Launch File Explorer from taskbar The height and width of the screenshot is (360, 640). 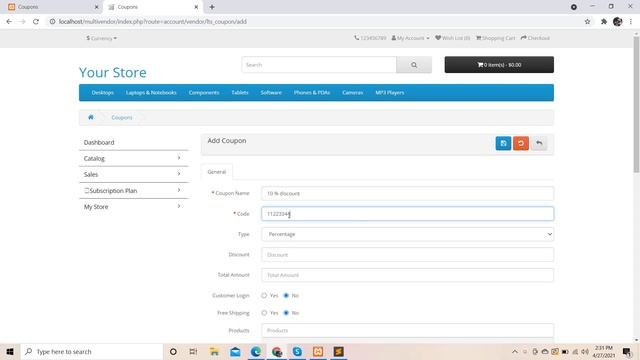[214, 351]
